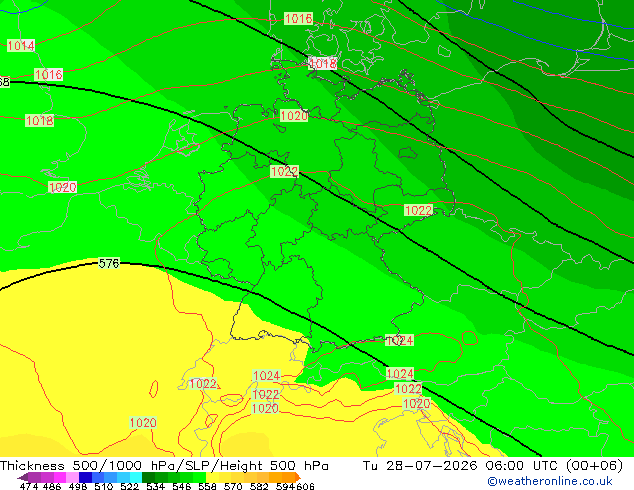Image resolution: width=634 pixels, height=490 pixels.
Task: Select the 510 legend value
Action: coord(103,486)
